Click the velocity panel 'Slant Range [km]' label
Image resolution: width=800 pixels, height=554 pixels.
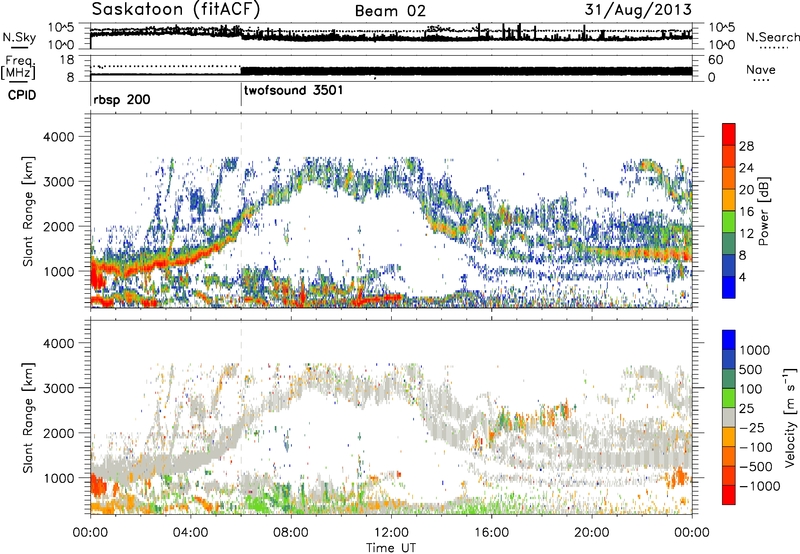pyautogui.click(x=29, y=418)
